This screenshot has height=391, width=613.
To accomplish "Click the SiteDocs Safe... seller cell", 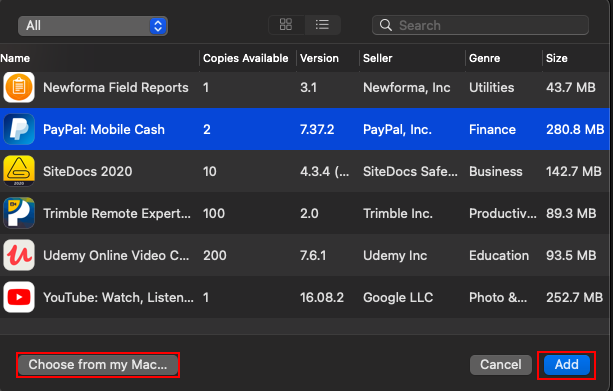I will tap(410, 171).
